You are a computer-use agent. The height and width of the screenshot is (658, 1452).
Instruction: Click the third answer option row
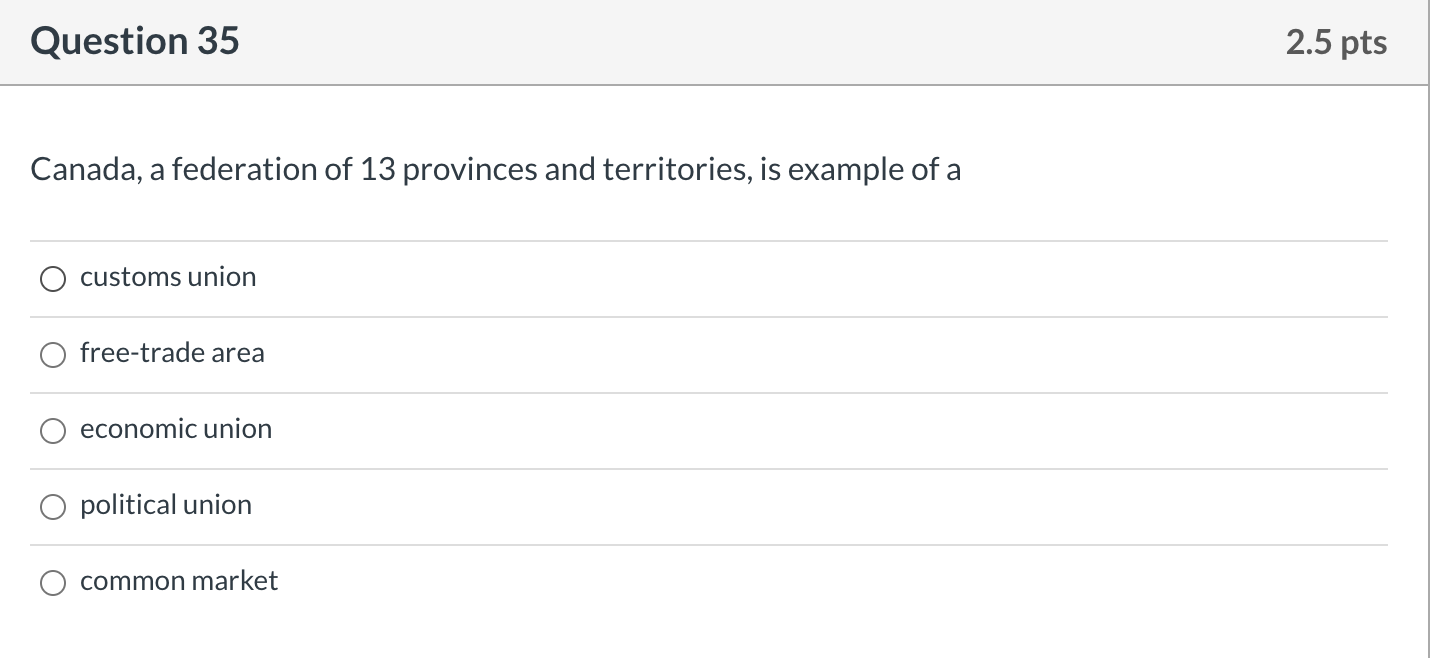700,430
